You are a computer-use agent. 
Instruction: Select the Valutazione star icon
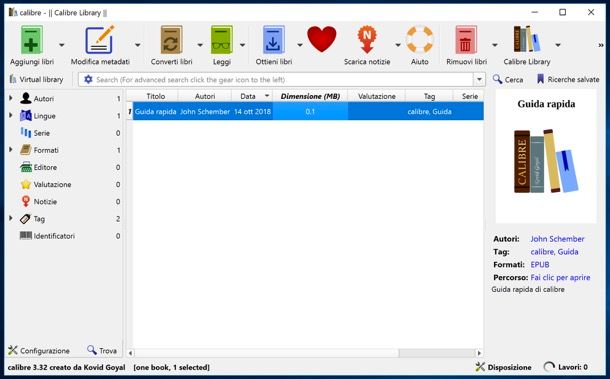pos(26,184)
